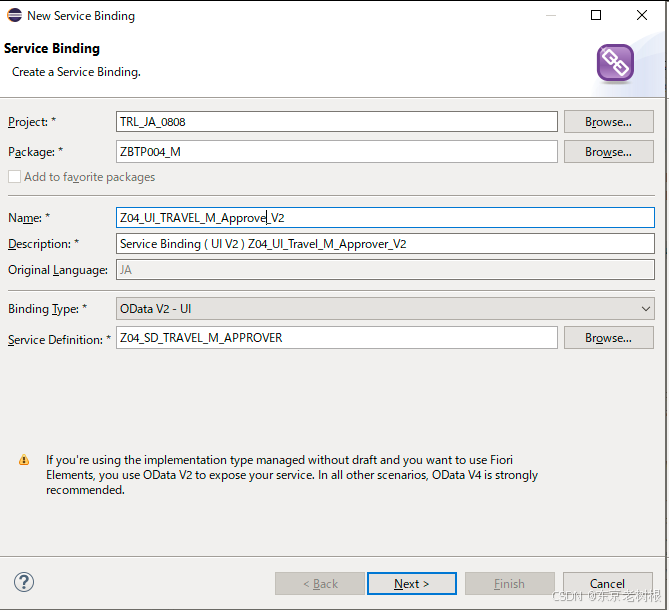Click the help question mark icon
669x610 pixels.
tap(24, 582)
